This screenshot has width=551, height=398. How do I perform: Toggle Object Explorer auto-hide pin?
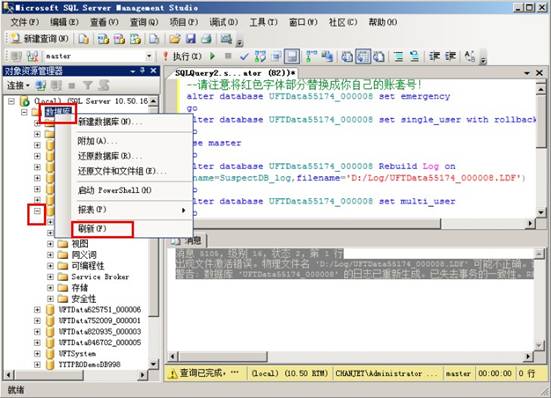pos(142,71)
